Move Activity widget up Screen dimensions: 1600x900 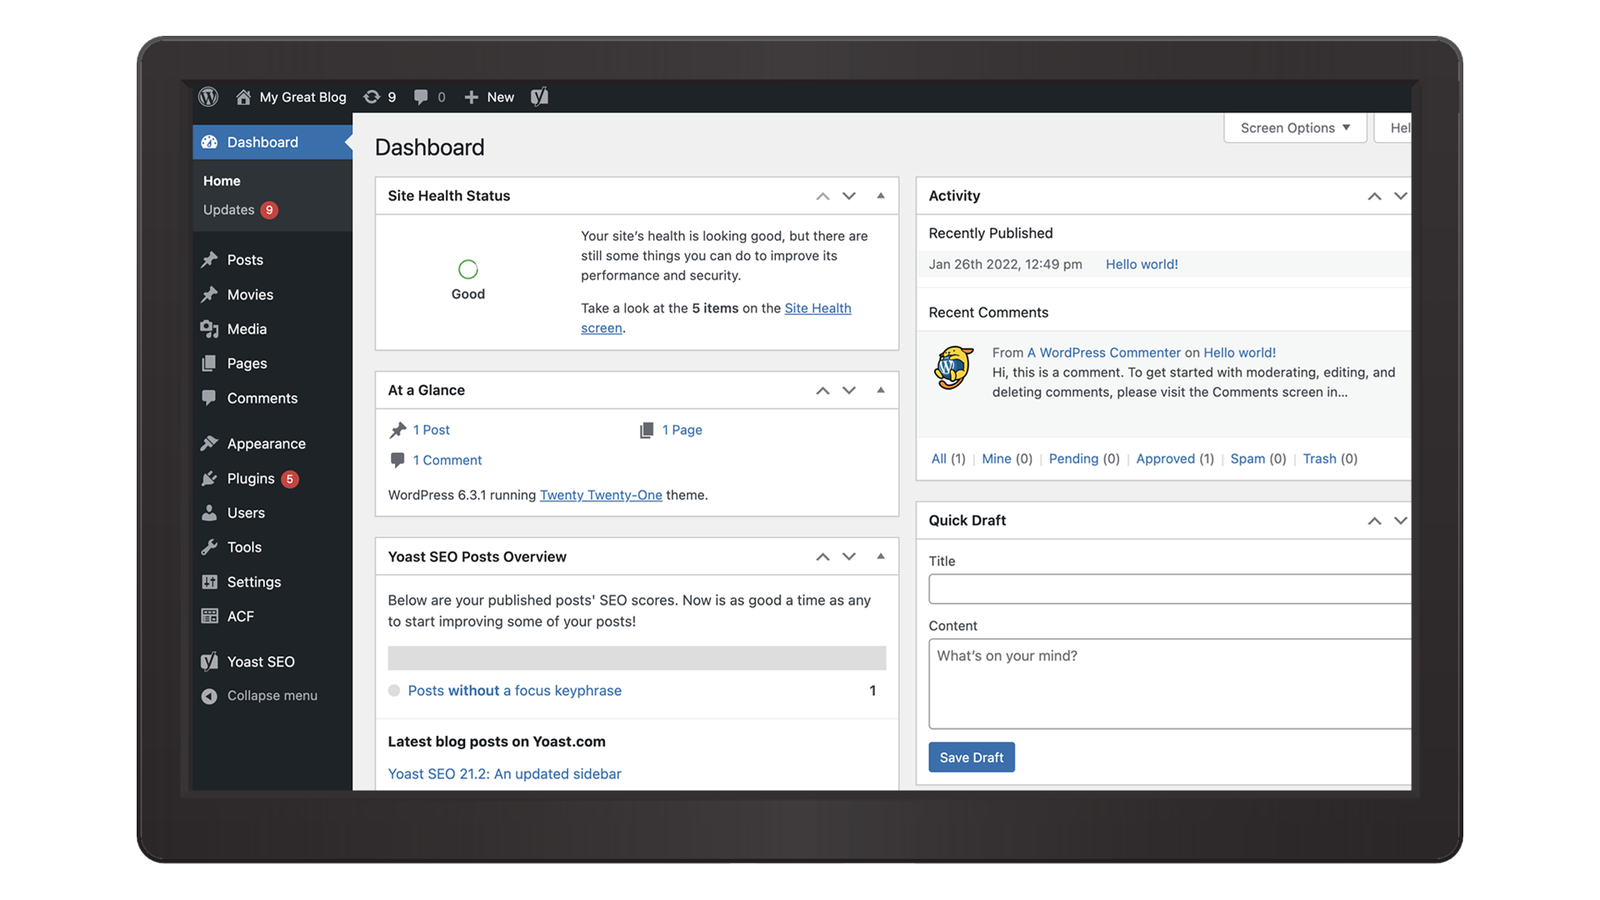click(1374, 196)
